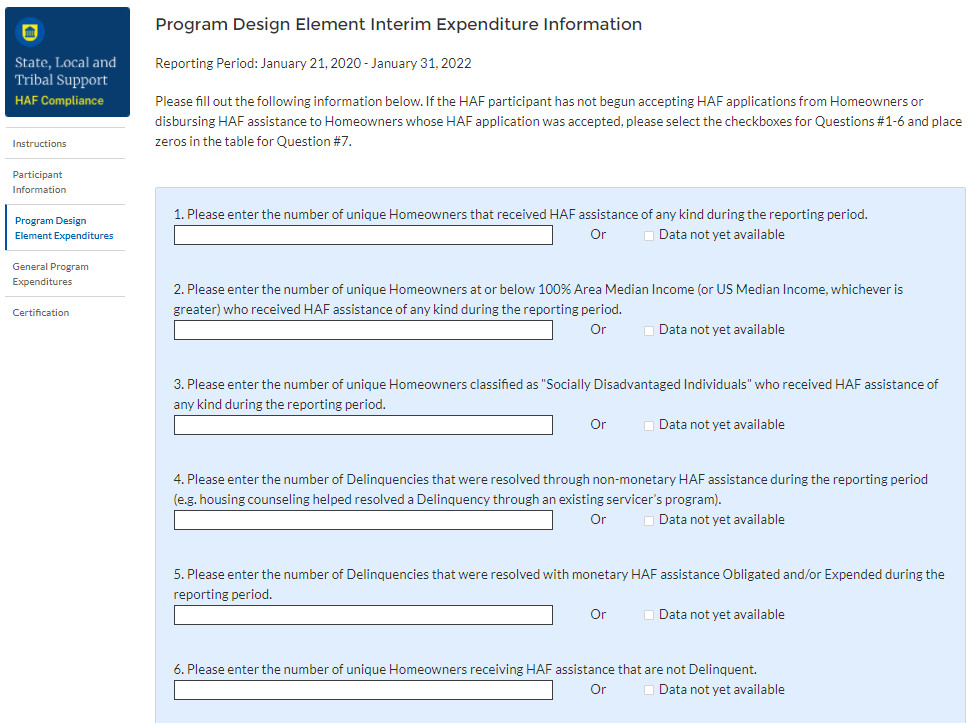Click the 'State, Local and Tribal Support' header
Image resolution: width=975 pixels, height=723 pixels.
coord(65,71)
